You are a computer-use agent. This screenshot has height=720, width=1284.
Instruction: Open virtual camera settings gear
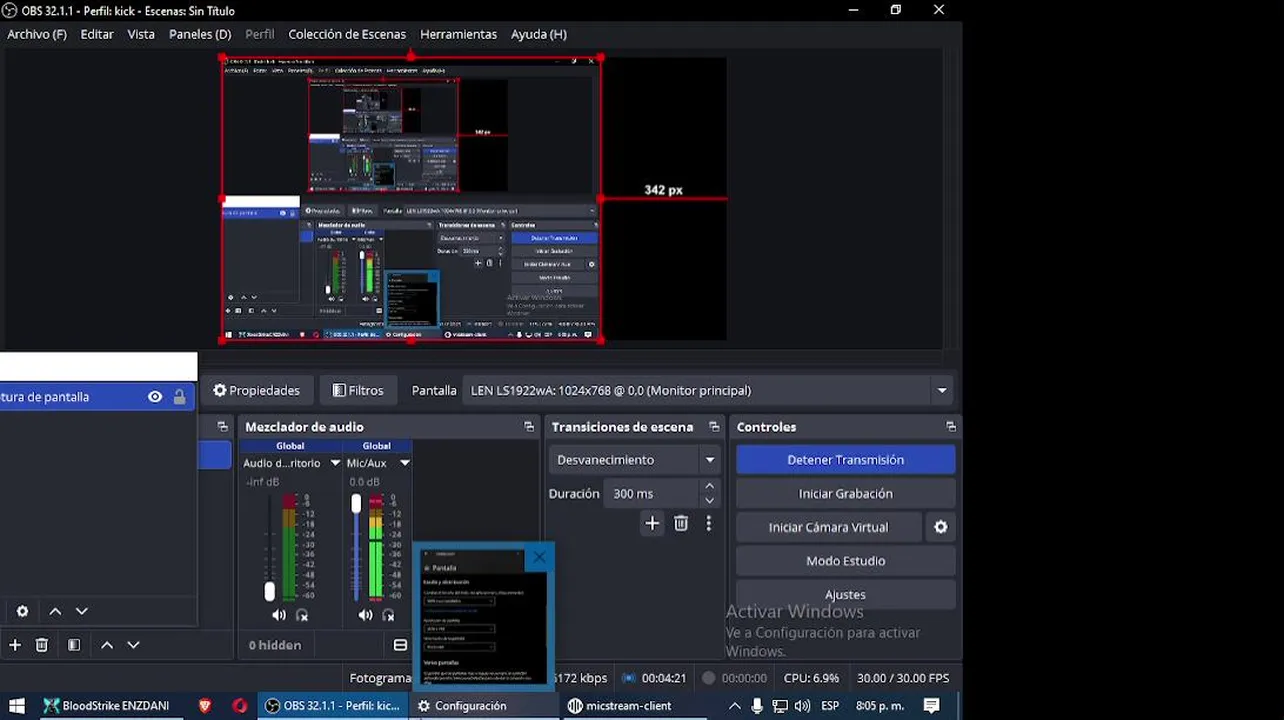[940, 527]
